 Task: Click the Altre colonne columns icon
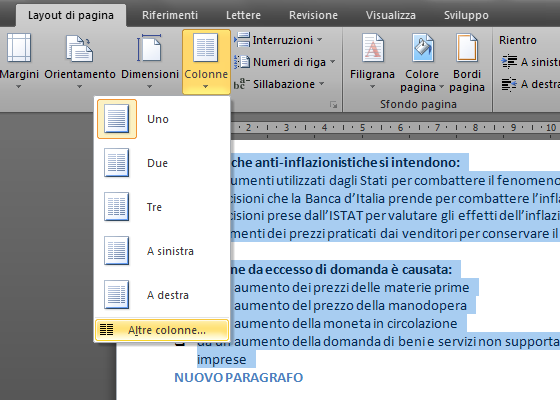(x=106, y=330)
